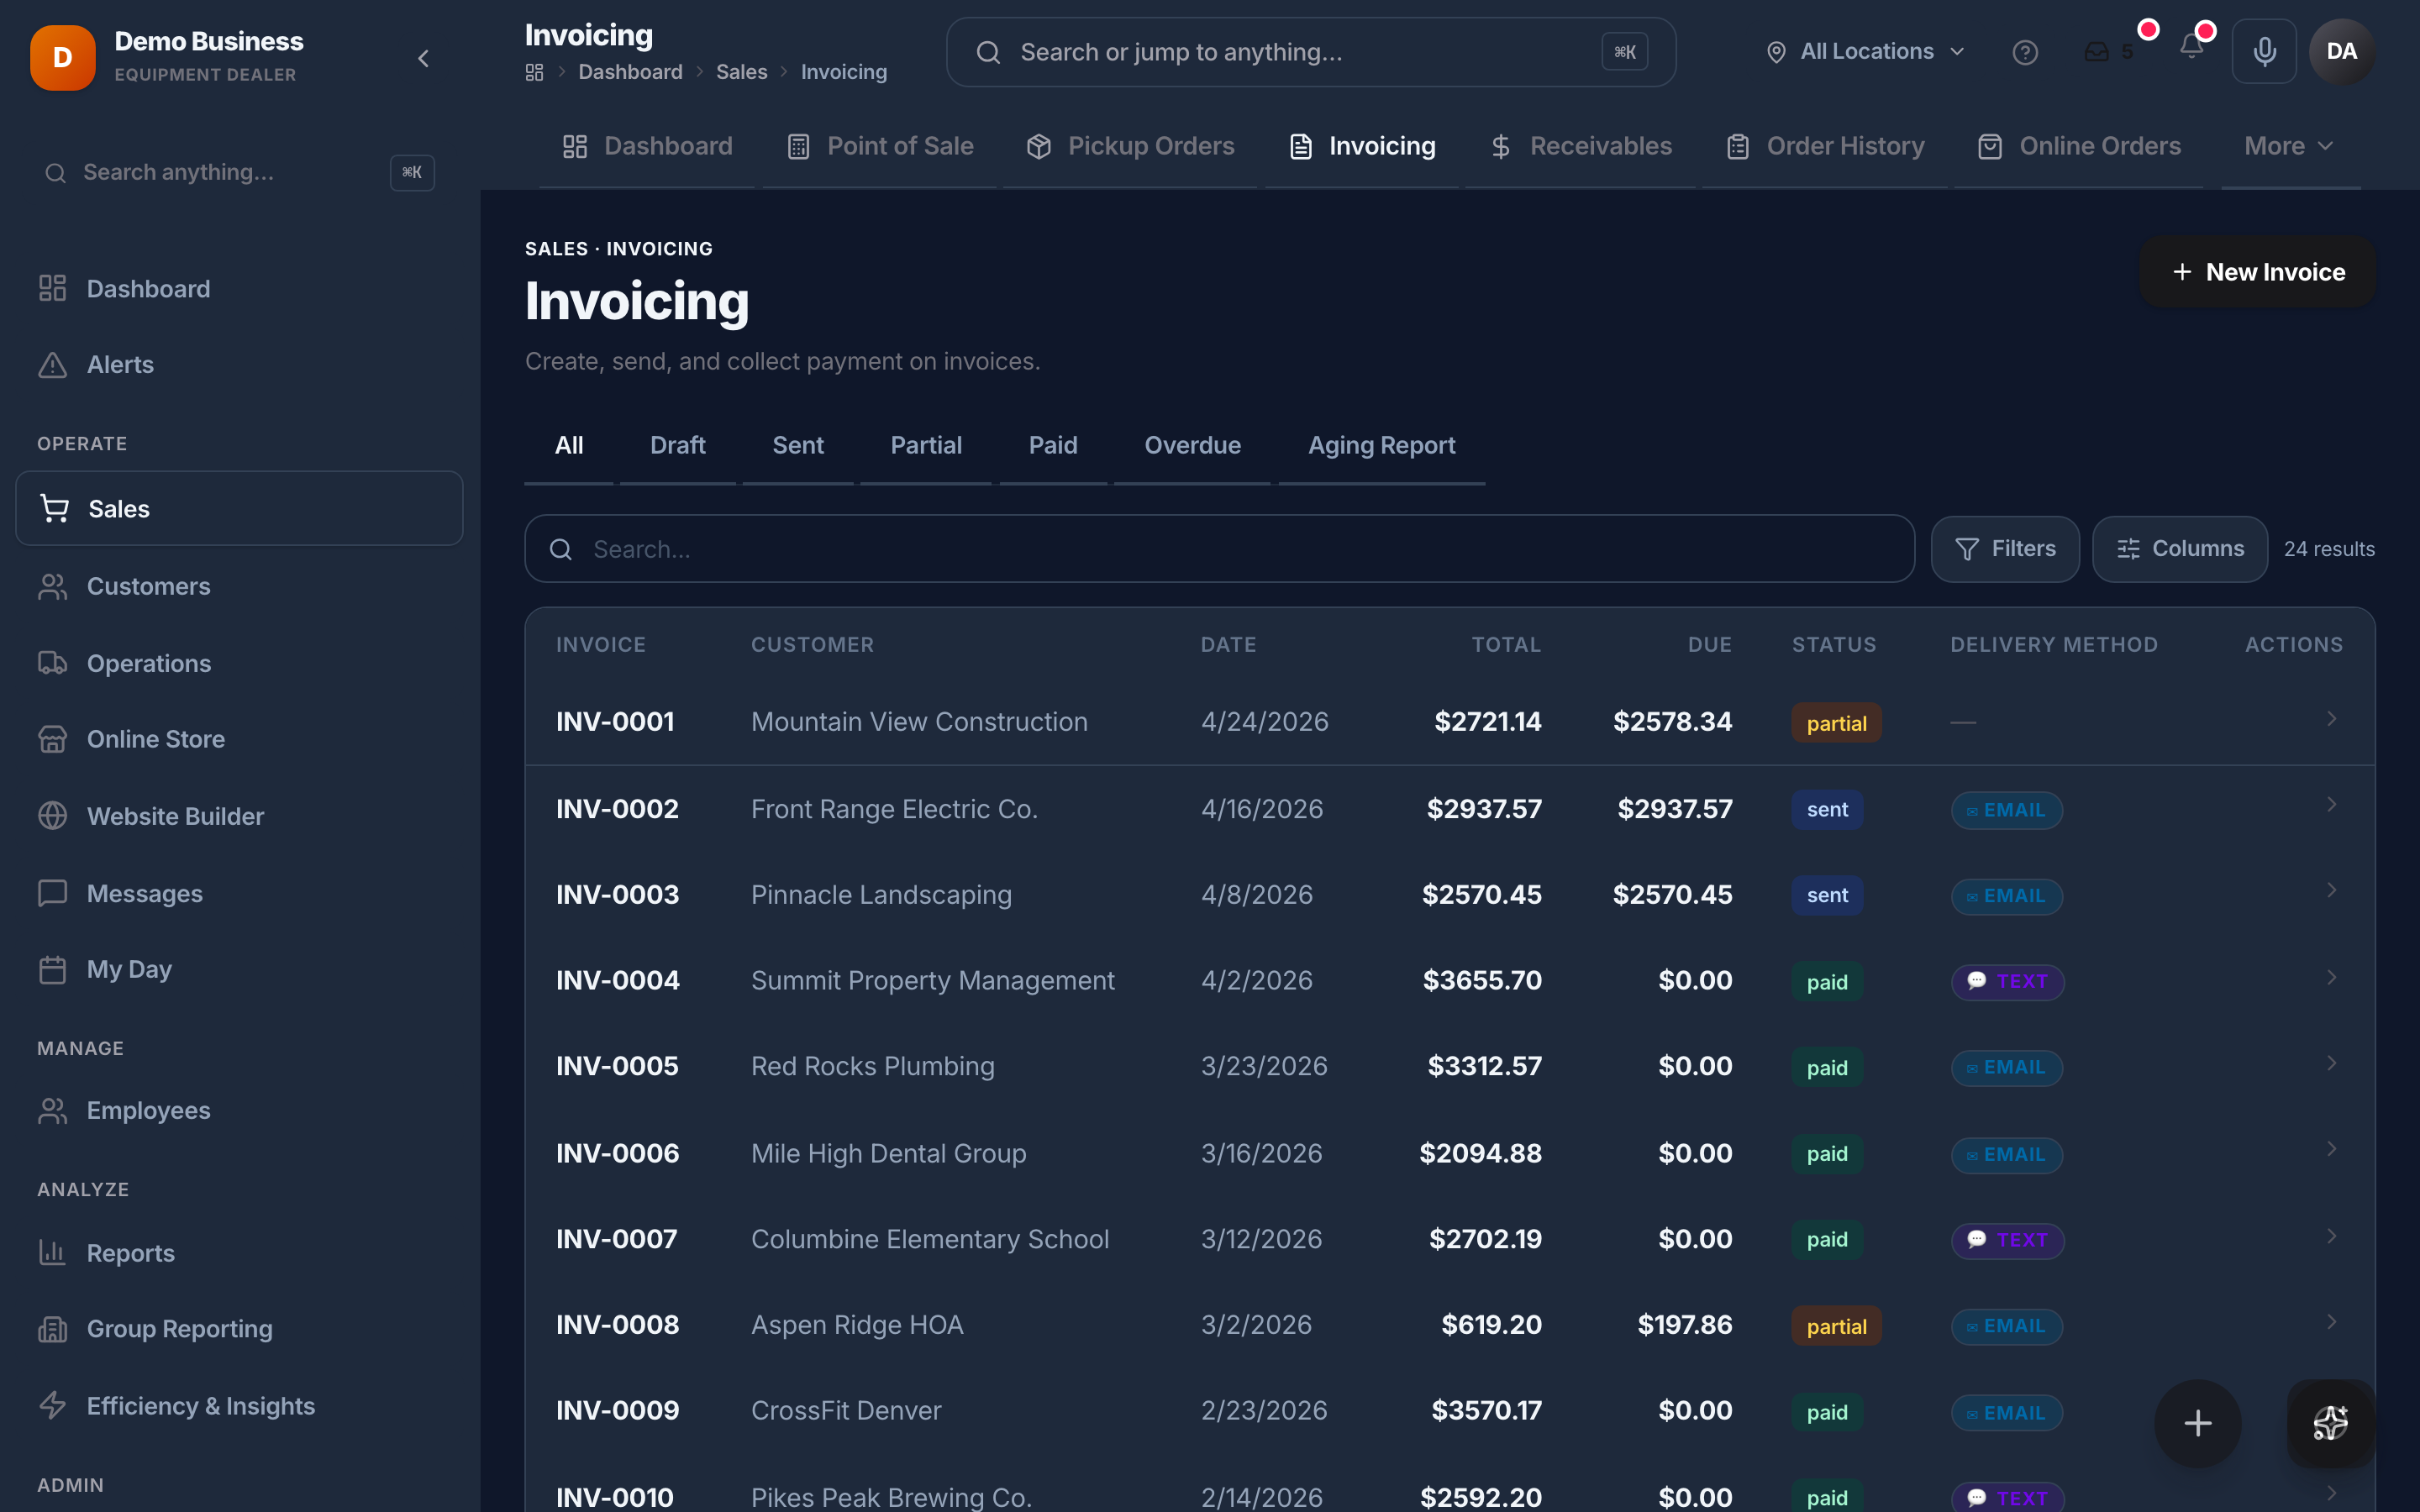This screenshot has height=1512, width=2420.
Task: Click the breadcrumb home grid icon
Action: (x=534, y=72)
